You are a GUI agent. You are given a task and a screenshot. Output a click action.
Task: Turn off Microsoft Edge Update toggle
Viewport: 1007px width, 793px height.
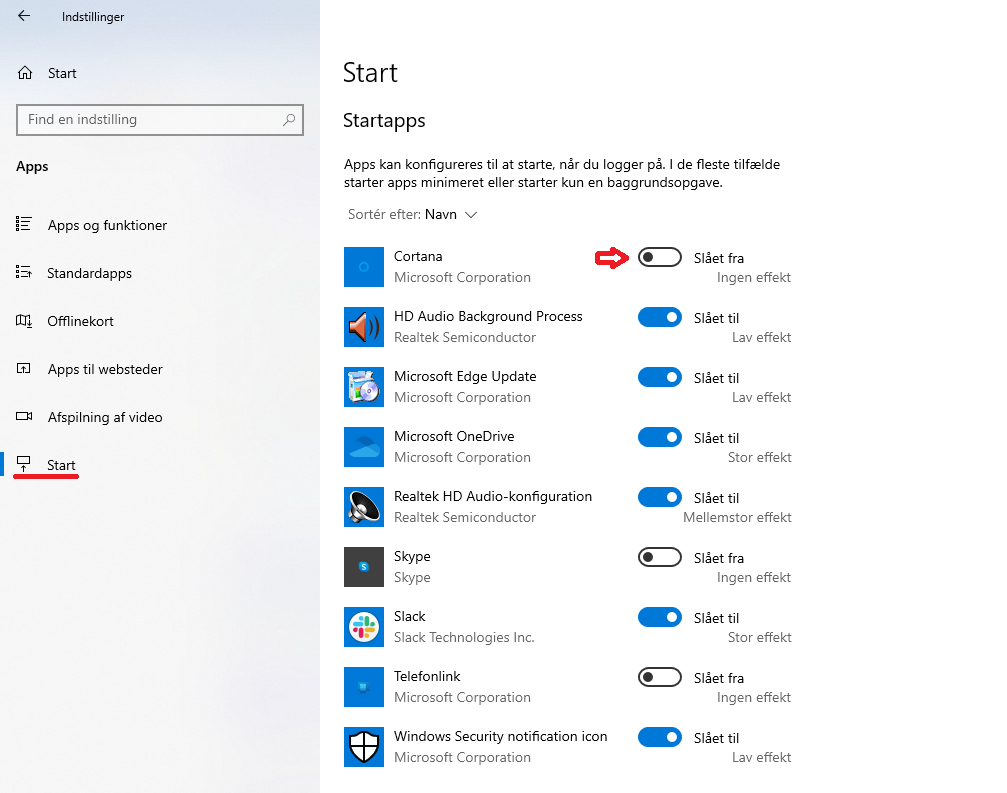click(660, 377)
